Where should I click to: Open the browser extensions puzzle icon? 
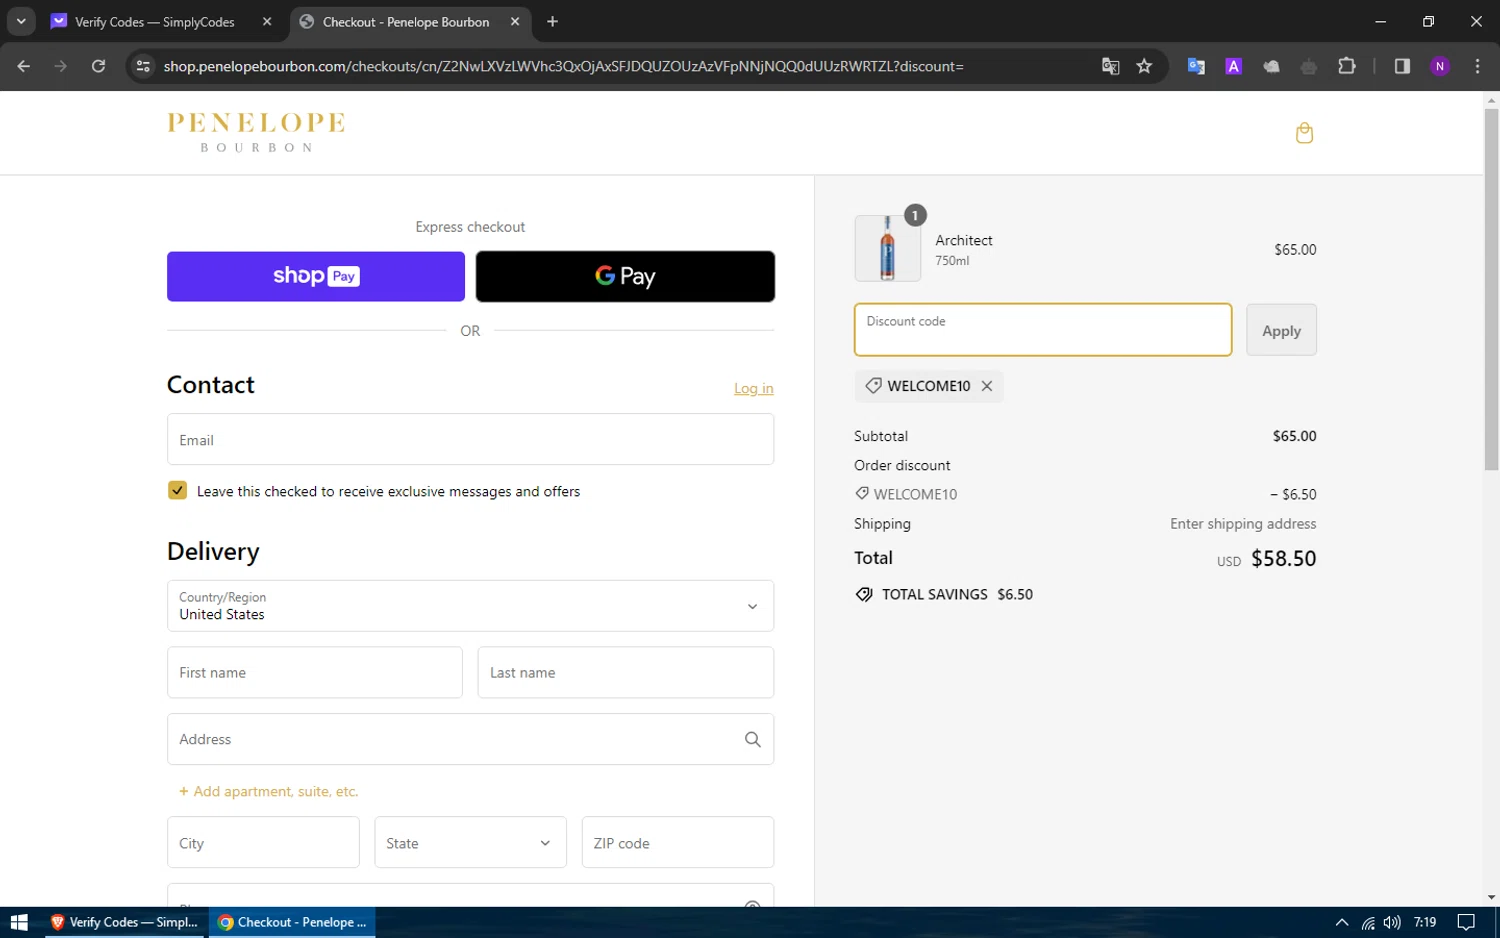(1347, 66)
